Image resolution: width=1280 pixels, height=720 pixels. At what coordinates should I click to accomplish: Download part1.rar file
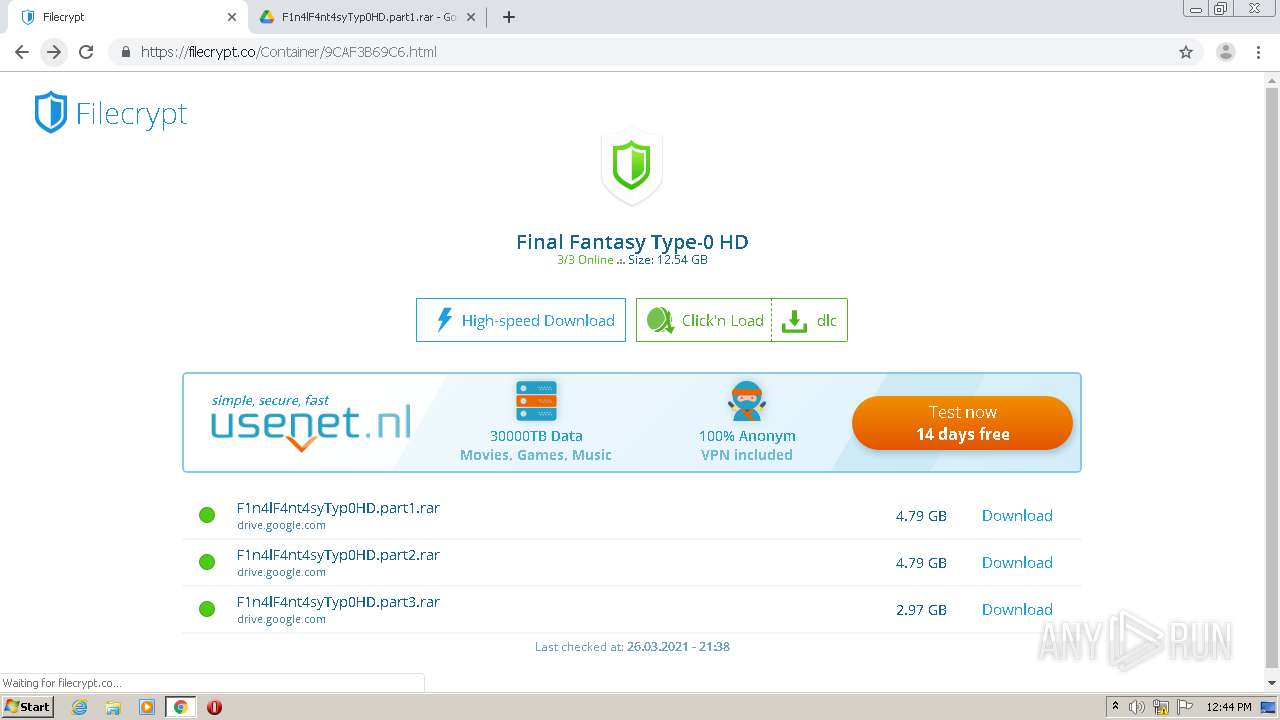1017,516
